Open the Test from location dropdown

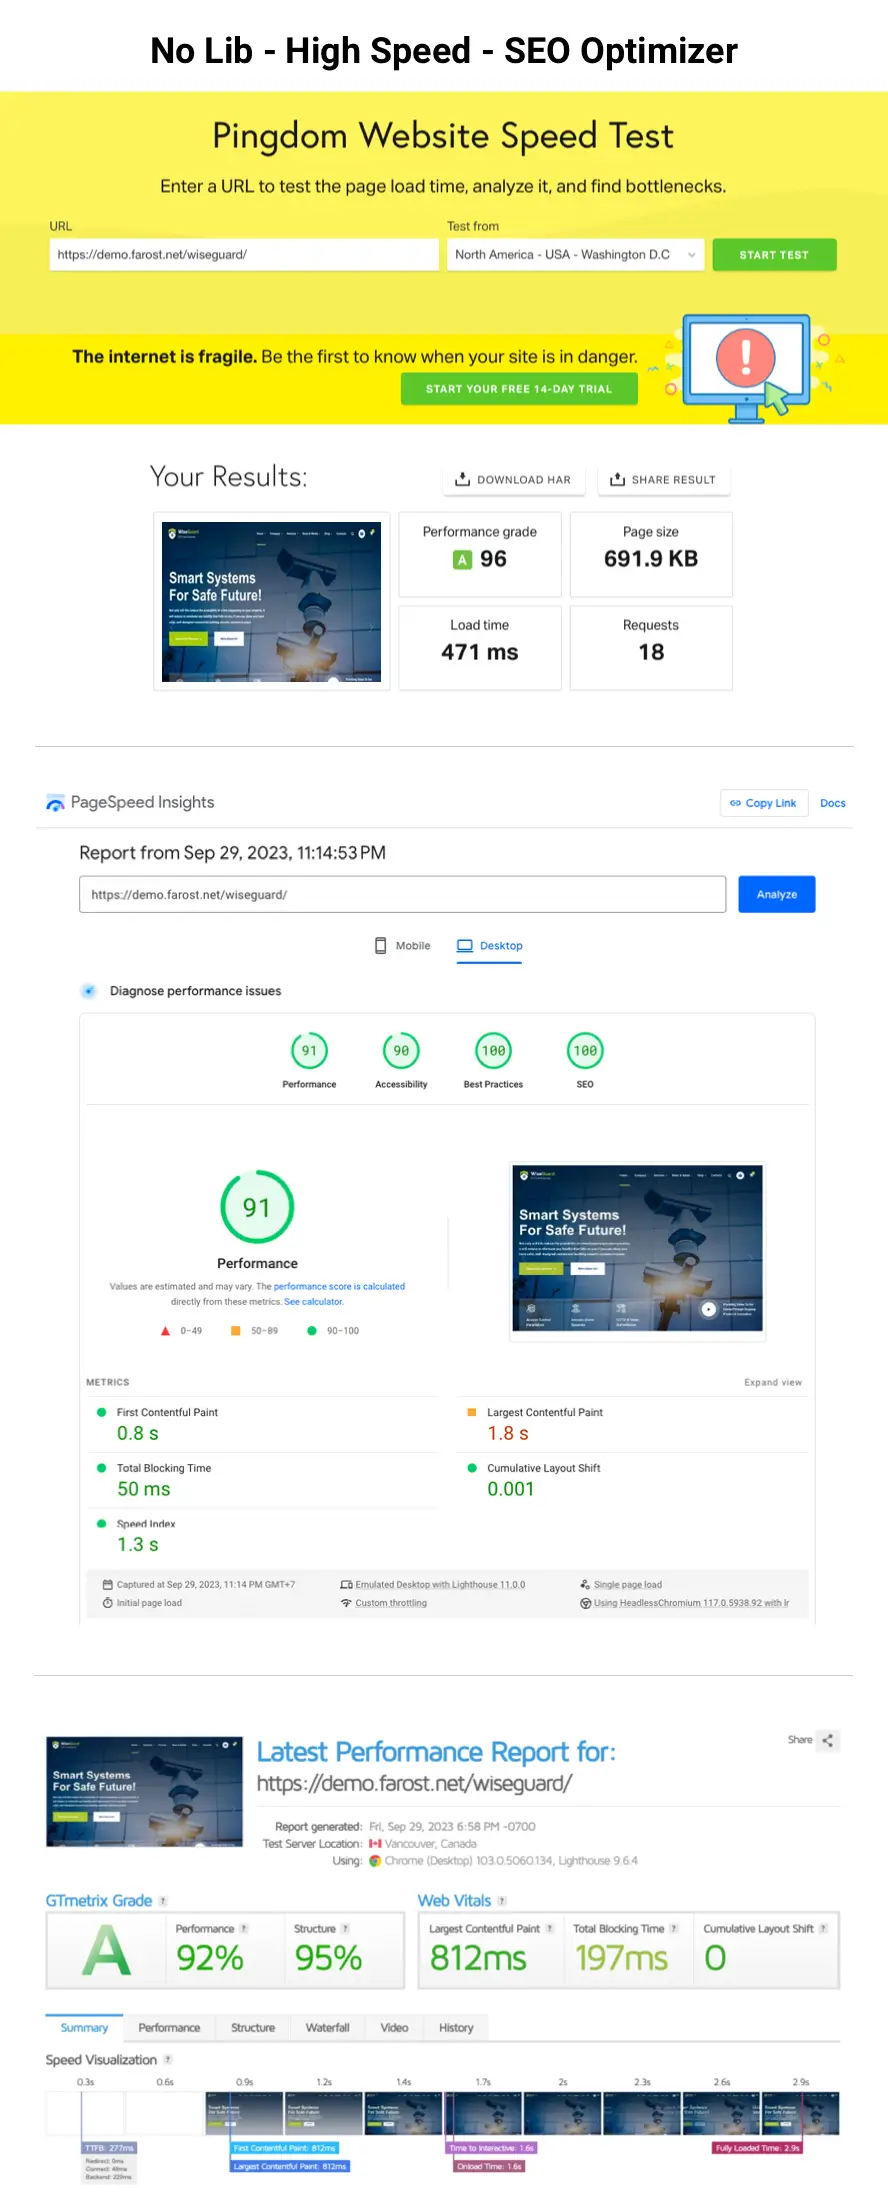coord(575,255)
